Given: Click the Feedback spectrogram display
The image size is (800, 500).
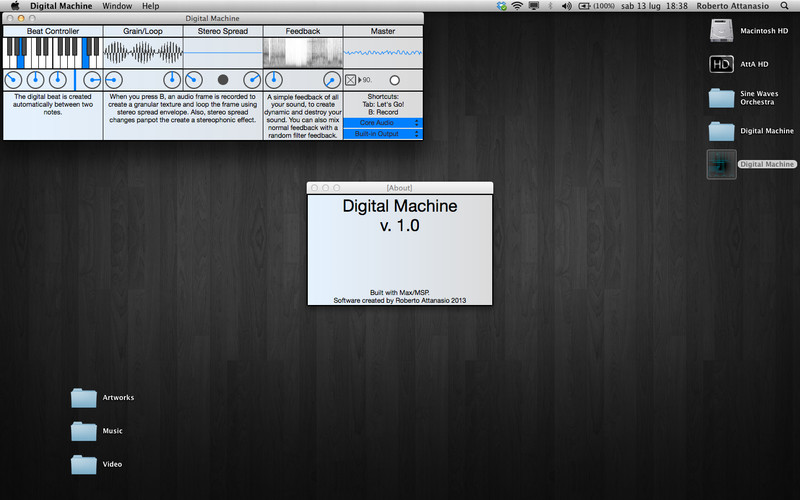Looking at the screenshot, I should point(303,53).
